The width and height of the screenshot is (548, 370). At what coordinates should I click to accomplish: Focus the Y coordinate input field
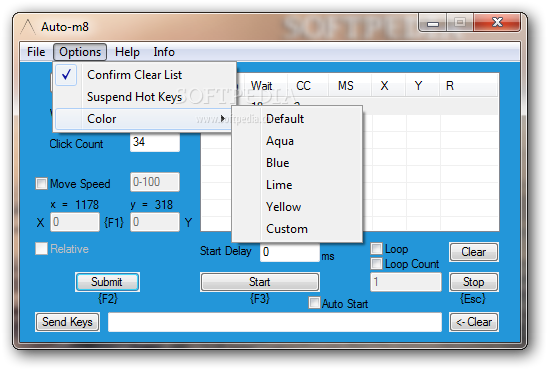(155, 222)
